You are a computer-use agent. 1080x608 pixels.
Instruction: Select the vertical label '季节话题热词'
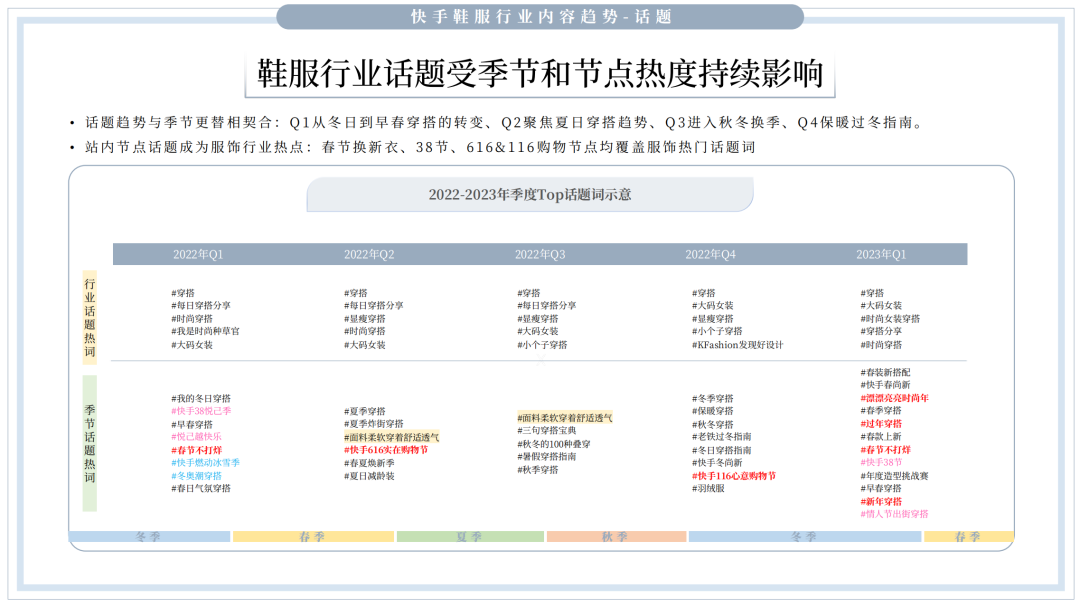[90, 443]
